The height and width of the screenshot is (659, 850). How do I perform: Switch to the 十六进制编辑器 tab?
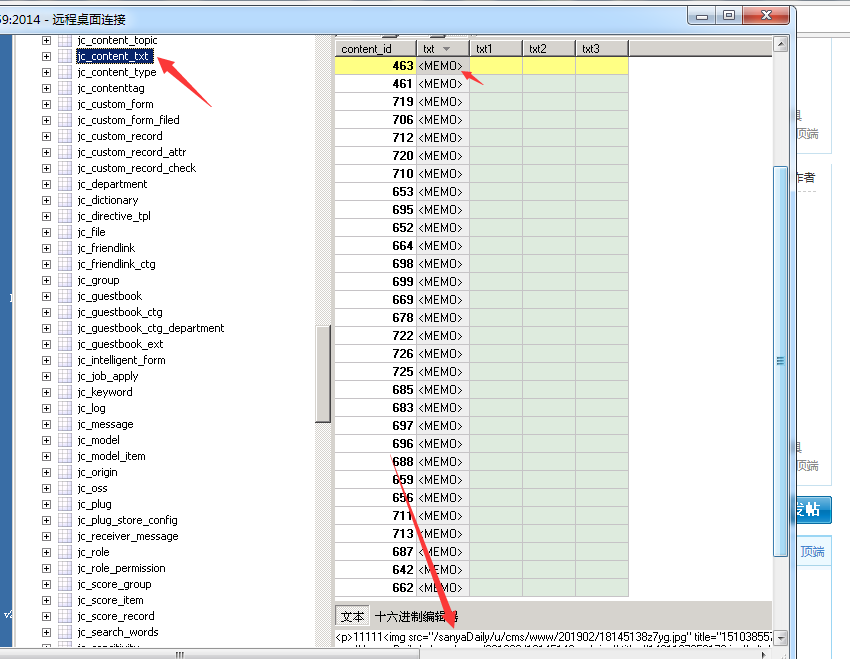tap(416, 617)
